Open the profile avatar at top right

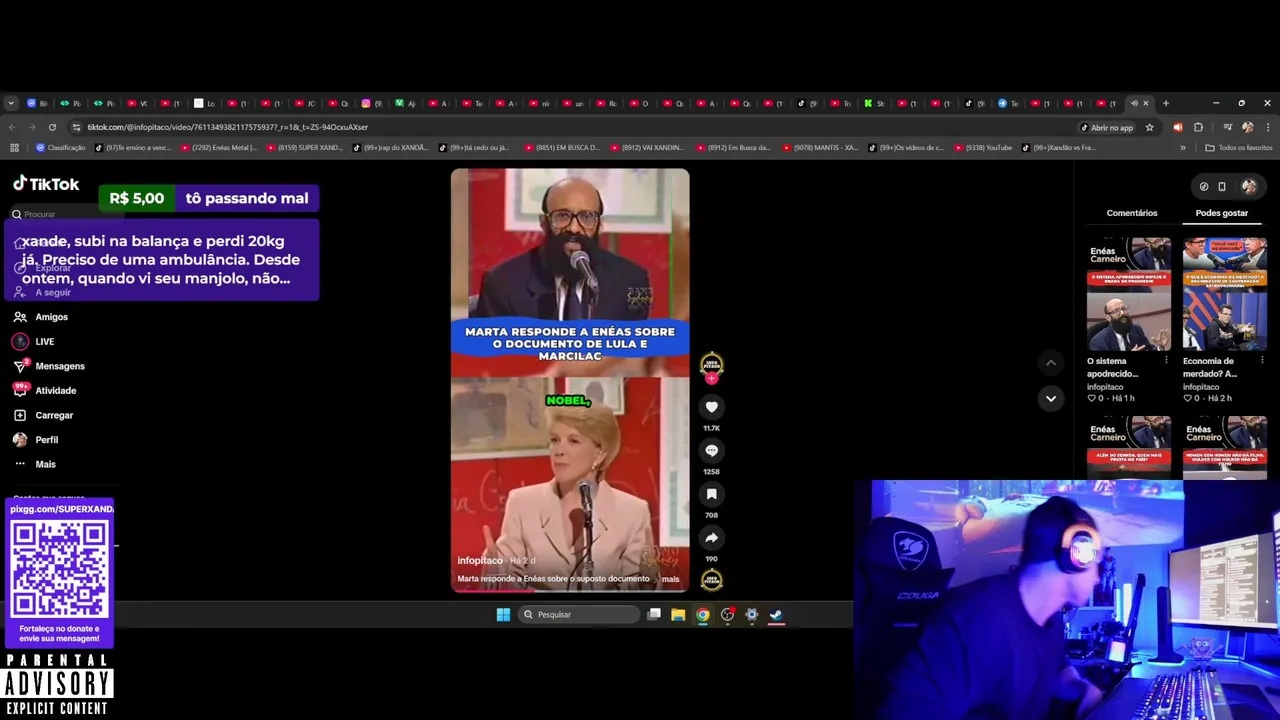pyautogui.click(x=1249, y=186)
